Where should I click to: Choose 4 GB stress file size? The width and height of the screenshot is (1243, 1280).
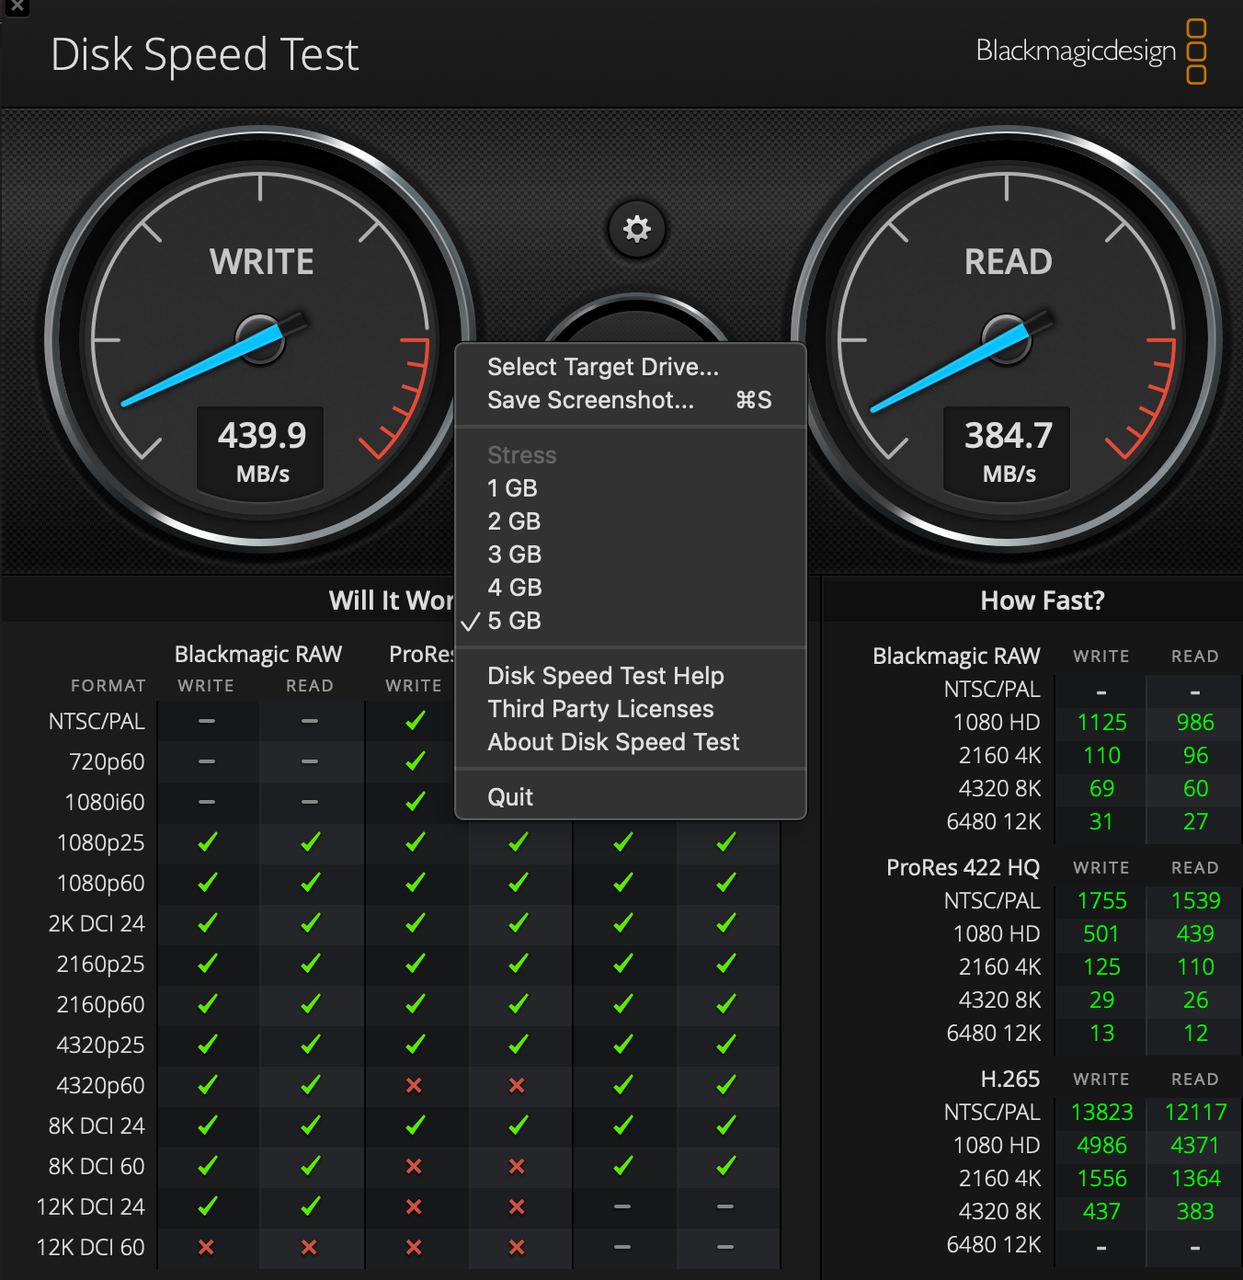514,587
